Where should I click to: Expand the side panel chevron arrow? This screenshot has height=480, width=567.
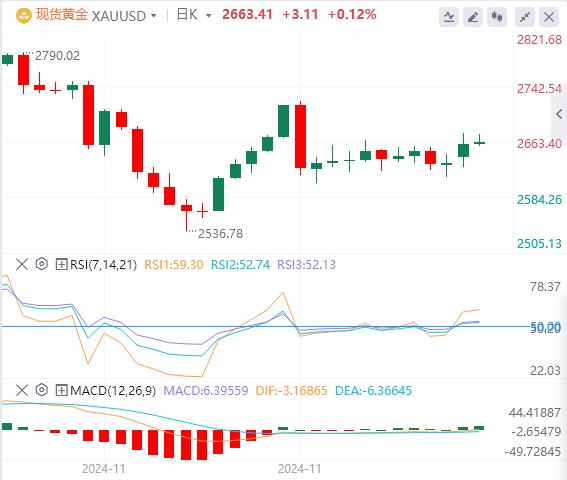coord(559,114)
